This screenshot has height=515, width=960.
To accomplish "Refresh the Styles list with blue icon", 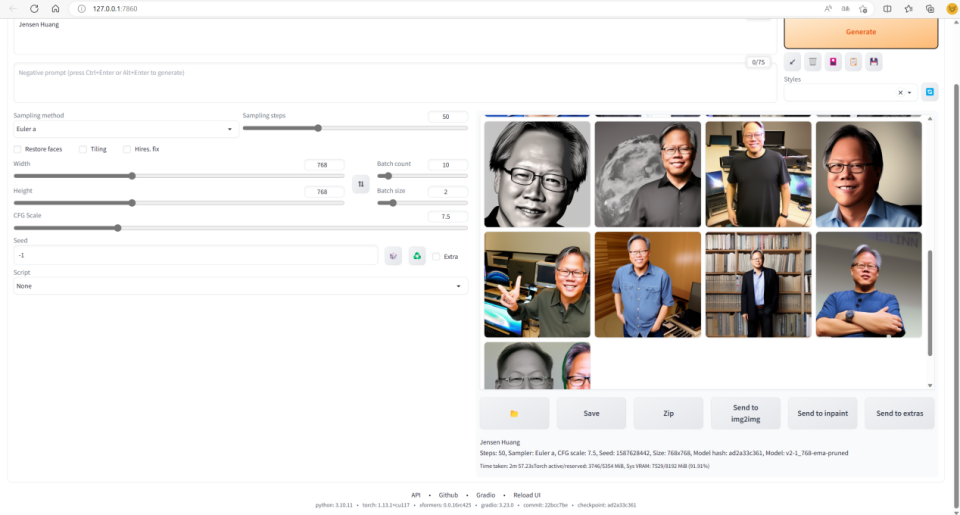I will pyautogui.click(x=929, y=92).
